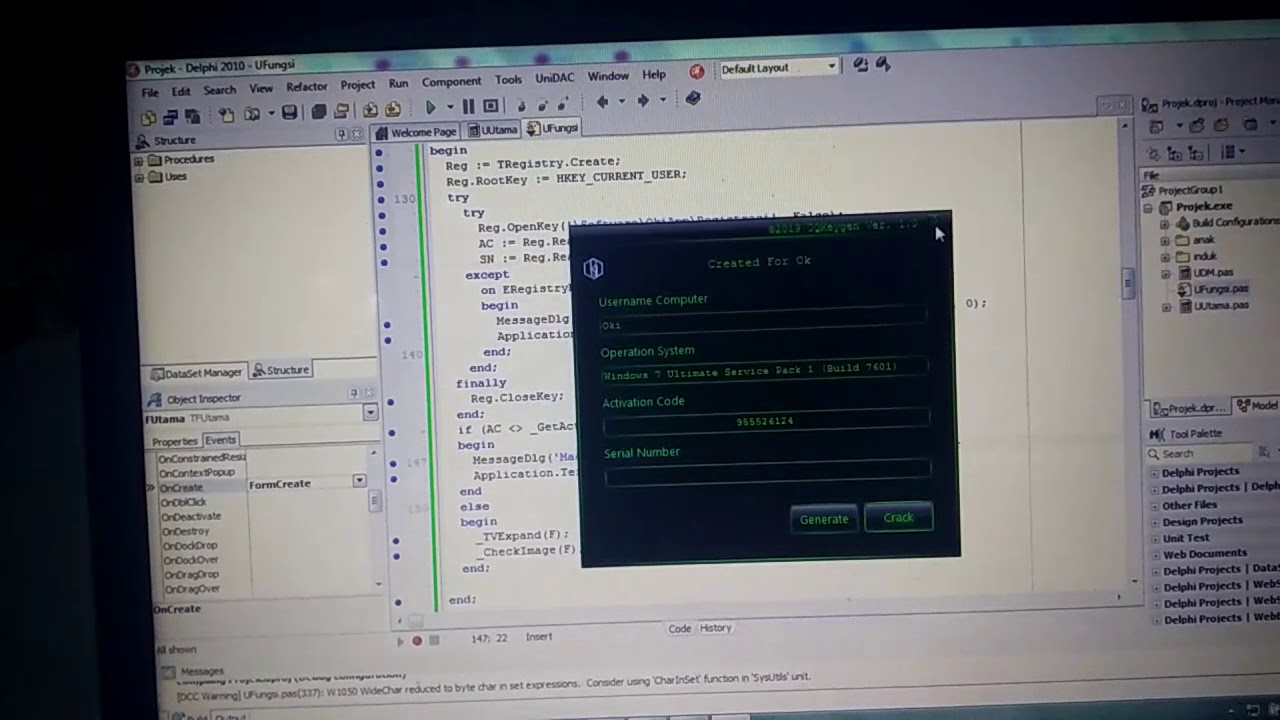Click the first Project Manager toolbar icon
The height and width of the screenshot is (720, 1280).
click(x=1157, y=126)
